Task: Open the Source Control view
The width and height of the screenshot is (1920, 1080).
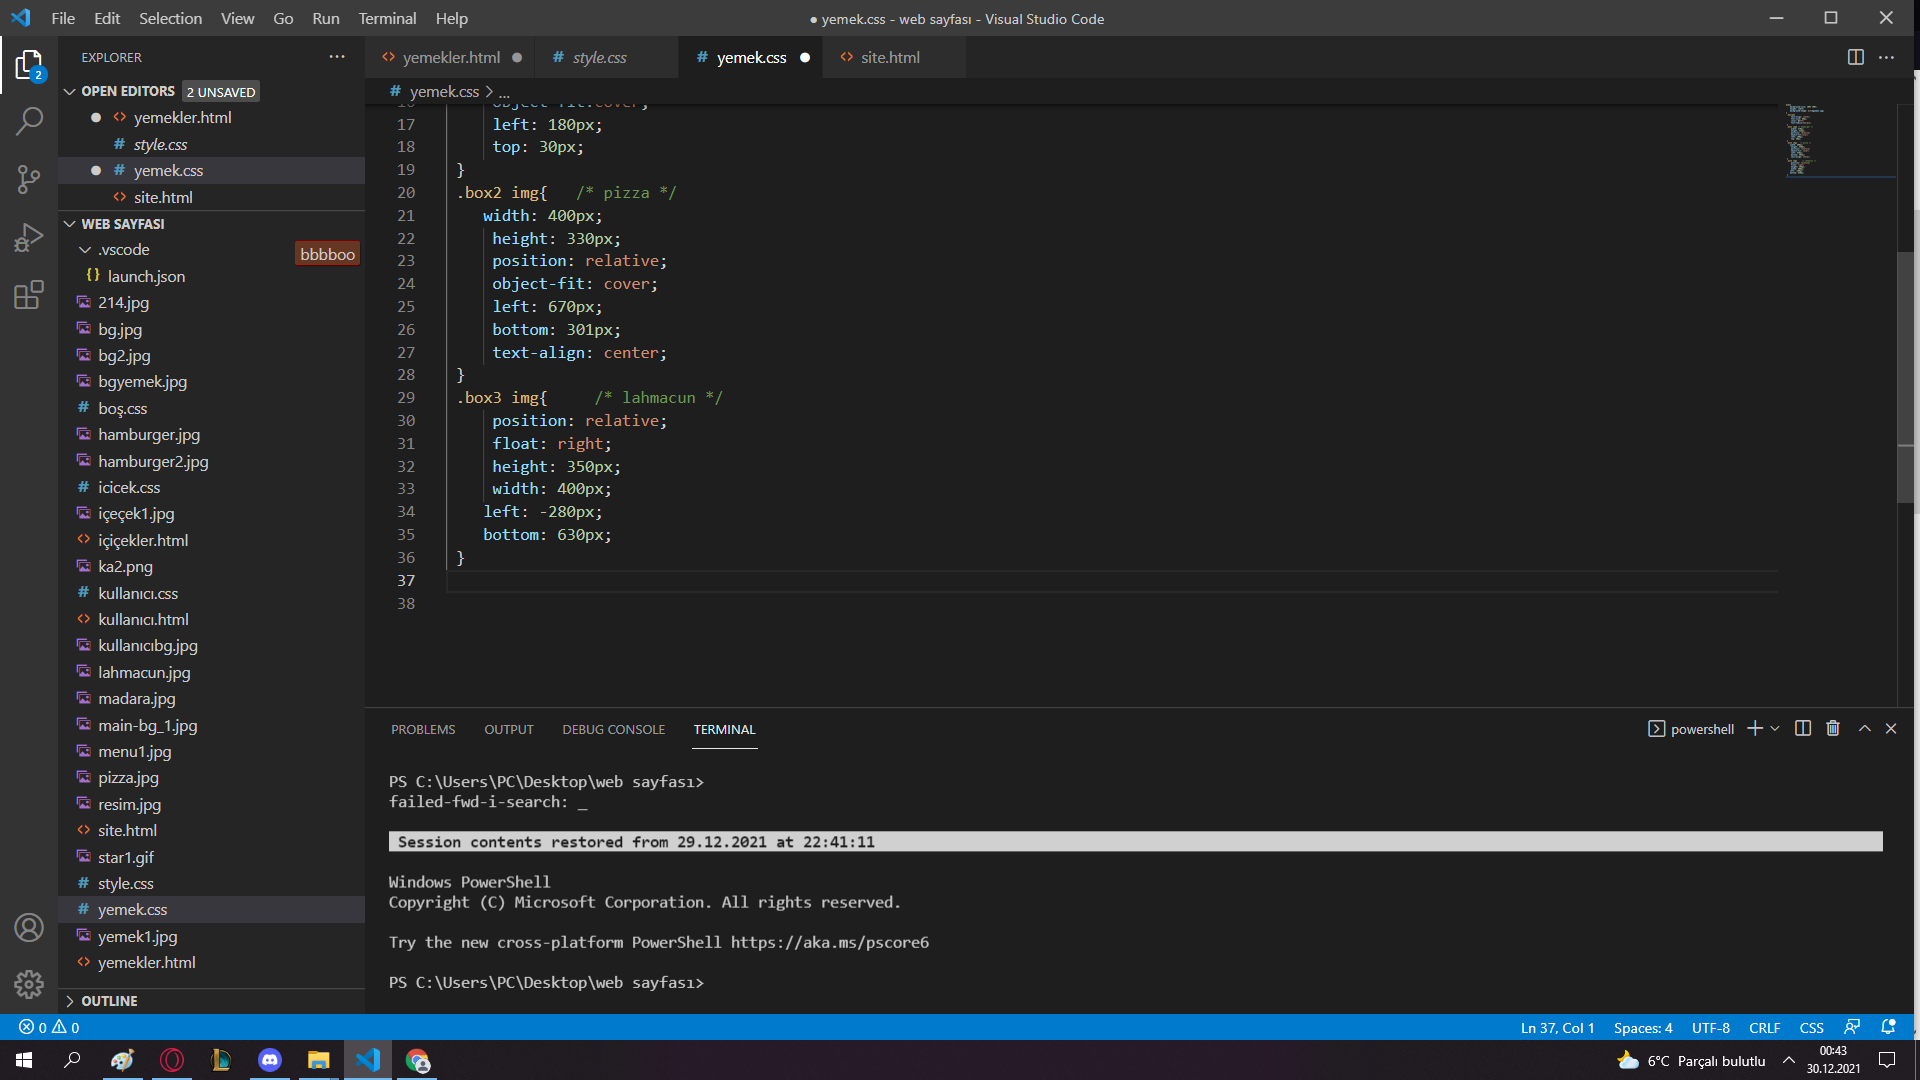Action: (29, 180)
